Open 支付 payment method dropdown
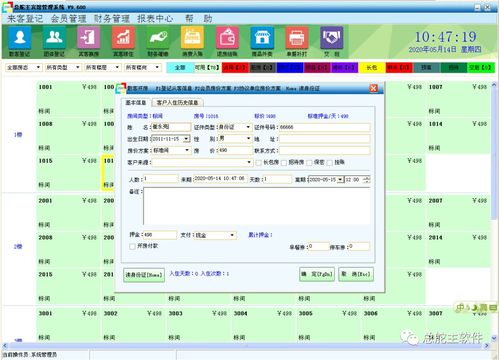 click(232, 235)
